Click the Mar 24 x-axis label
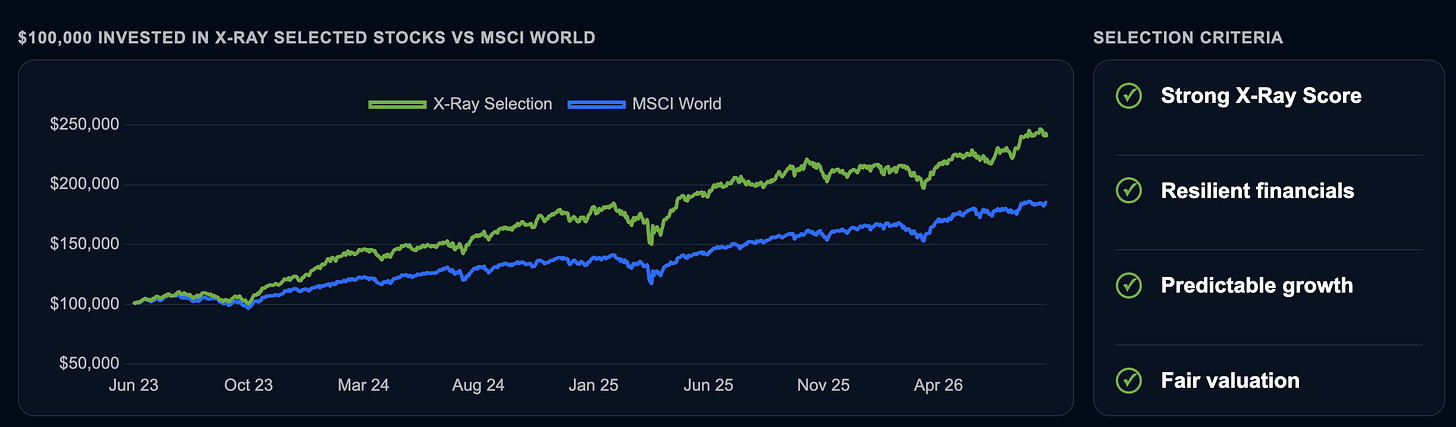1456x427 pixels. [363, 385]
